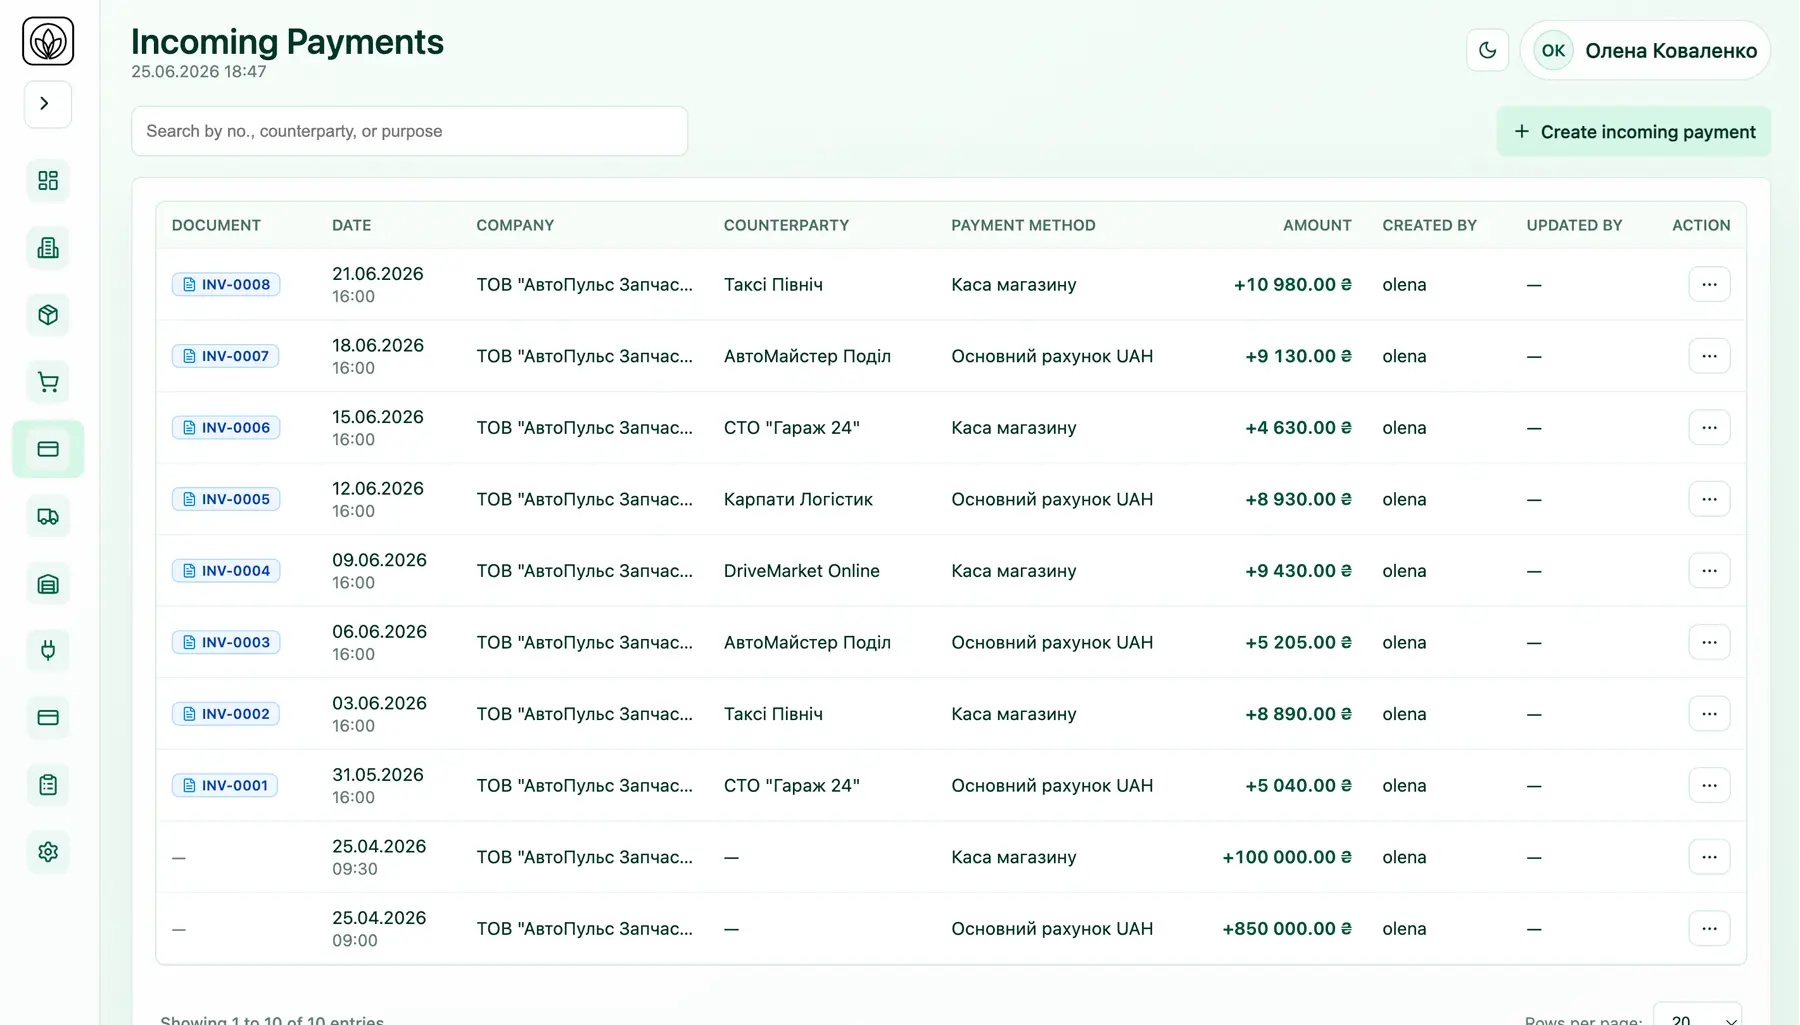
Task: Open action menu for INV-0005 row
Action: coord(1709,499)
